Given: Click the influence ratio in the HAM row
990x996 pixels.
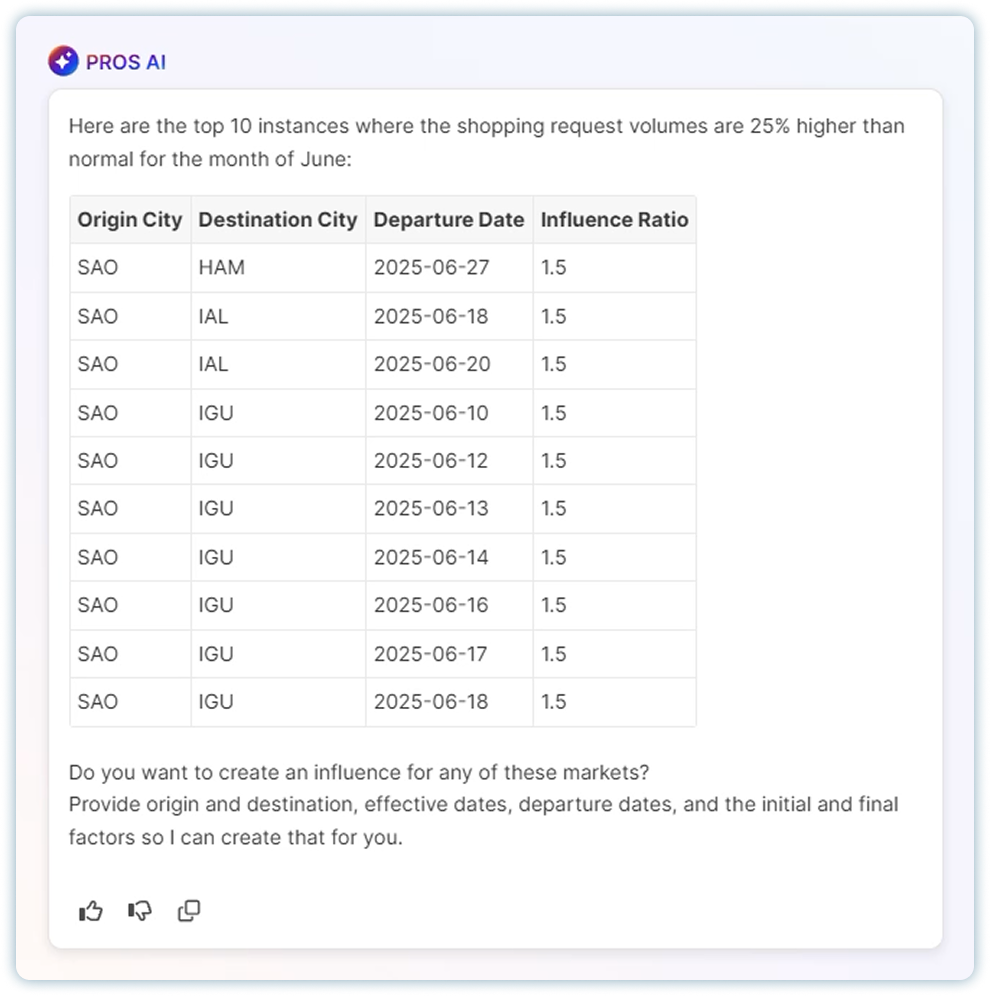Looking at the screenshot, I should [615, 267].
